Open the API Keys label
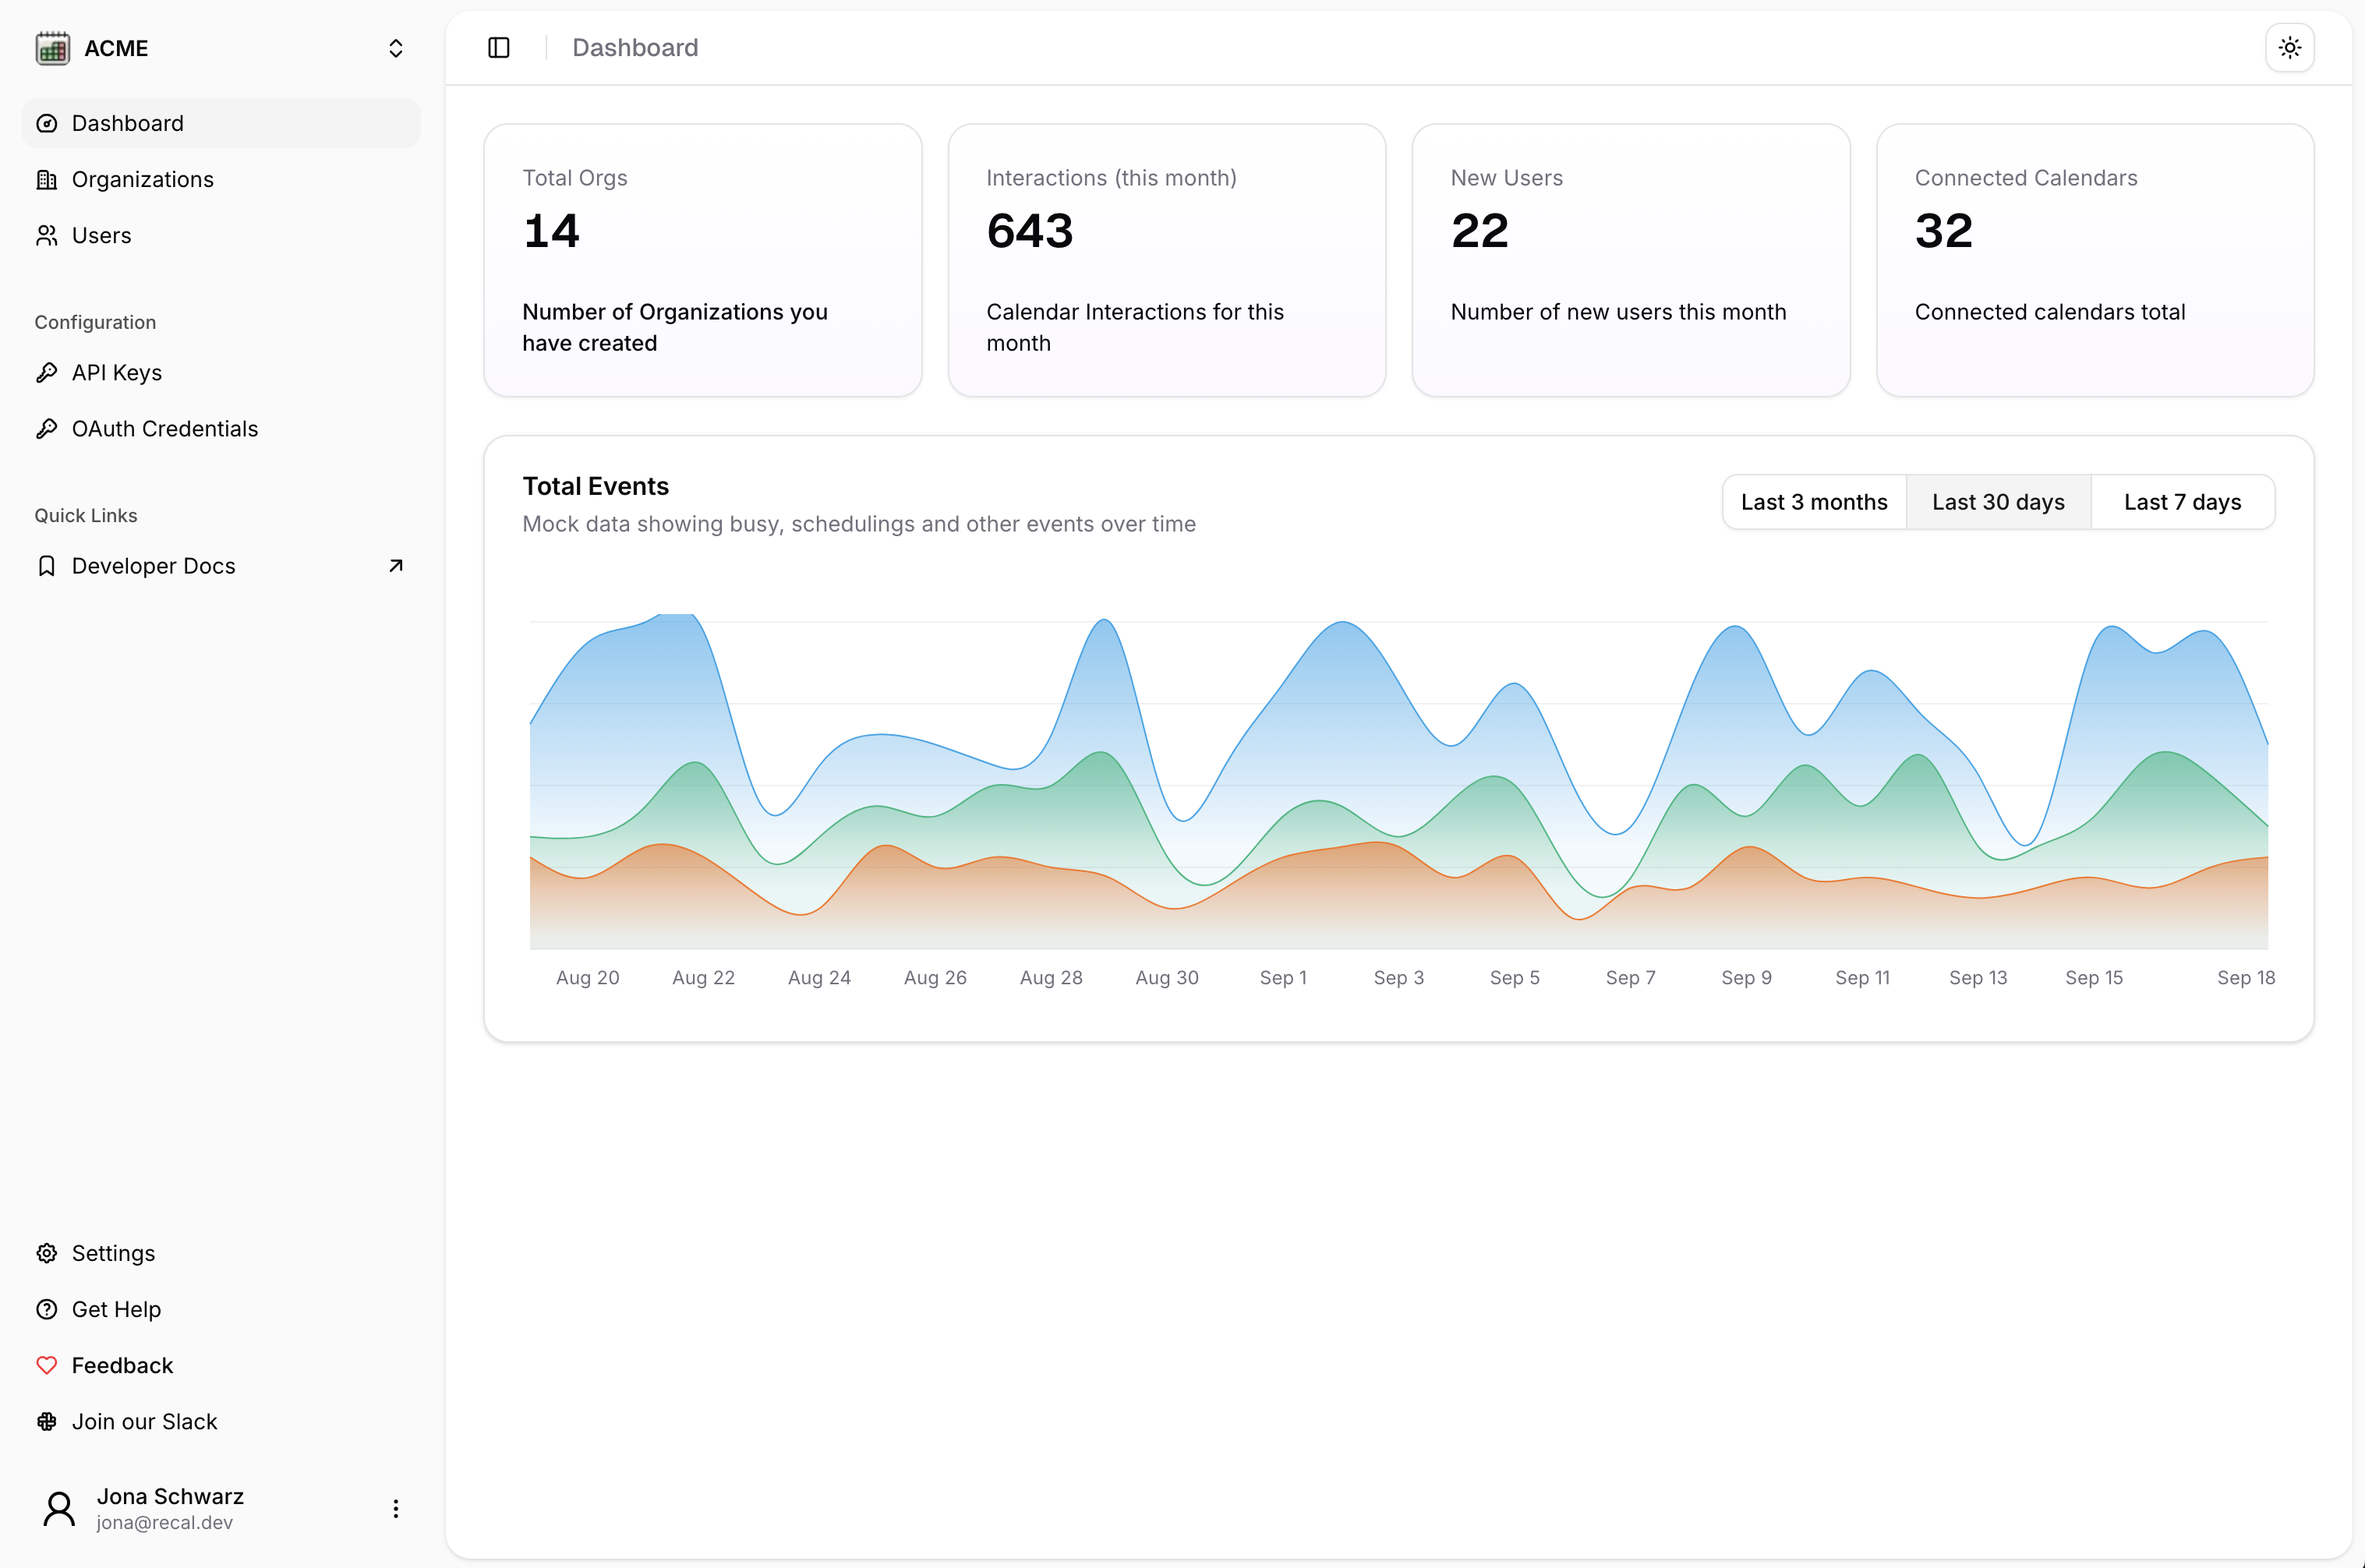2365x1568 pixels. click(117, 372)
